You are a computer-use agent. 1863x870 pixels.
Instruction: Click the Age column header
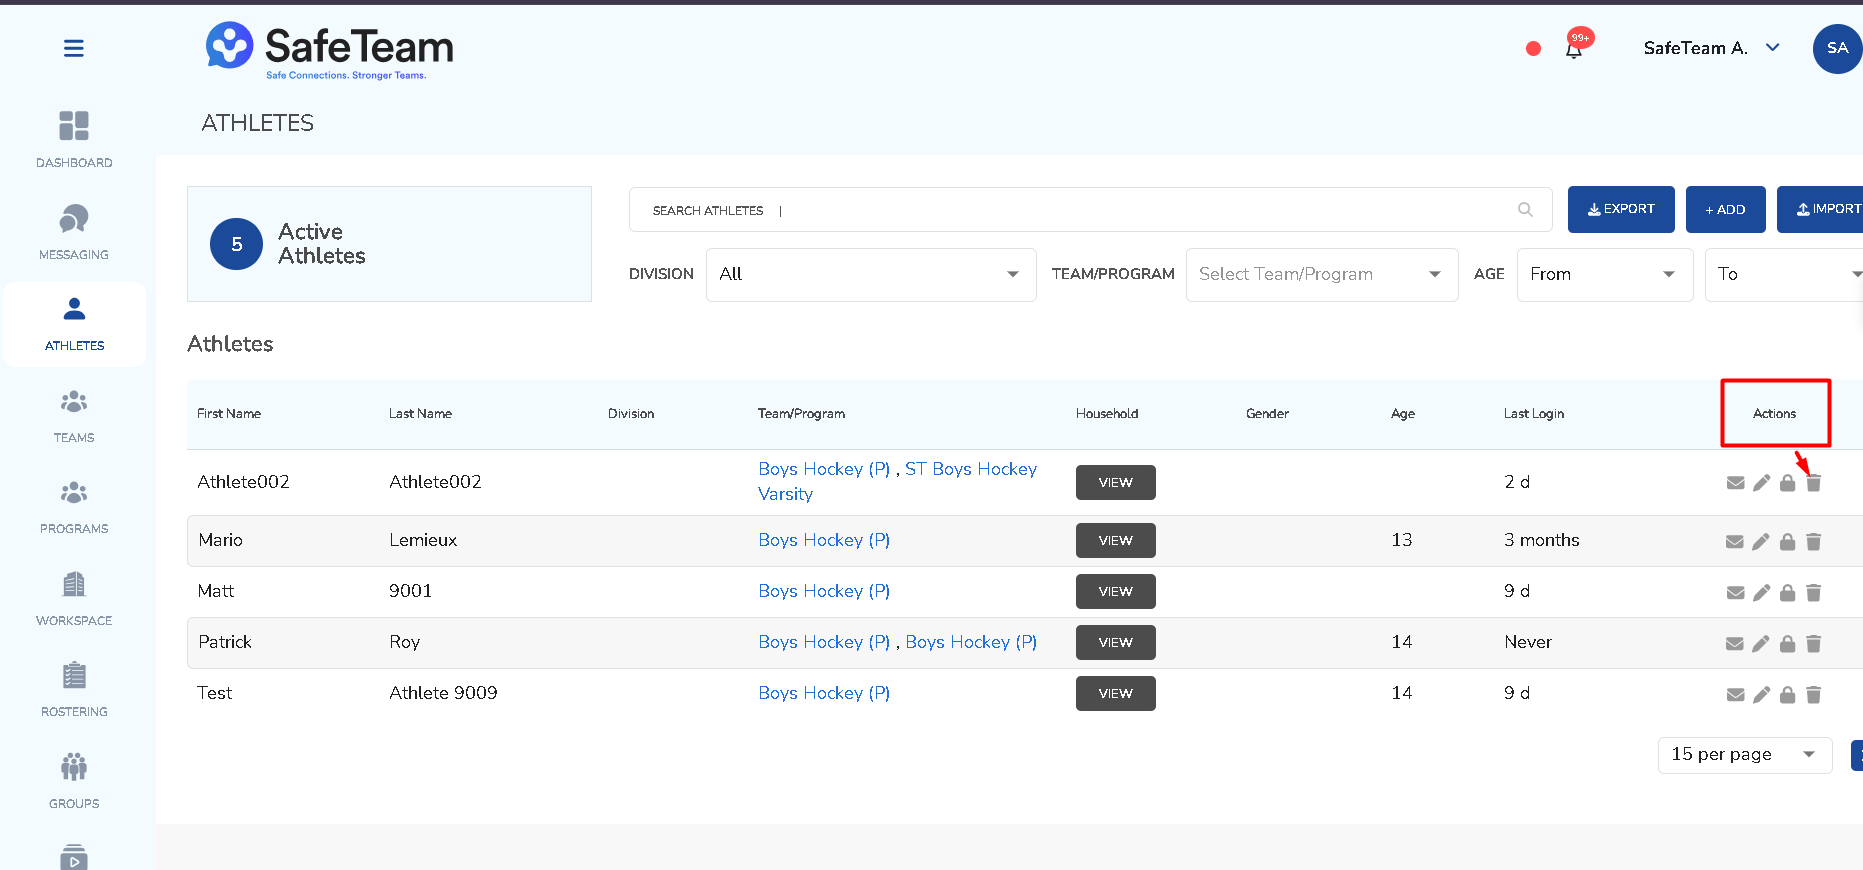[1402, 413]
